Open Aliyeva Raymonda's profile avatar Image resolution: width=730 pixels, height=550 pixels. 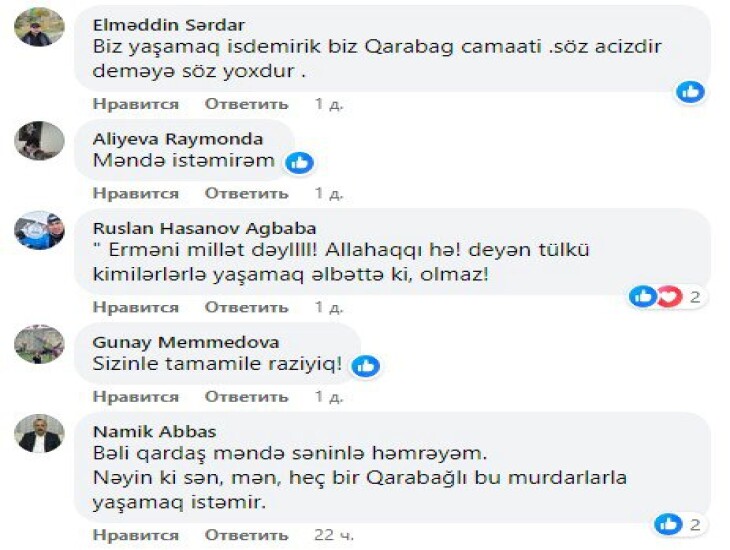tap(39, 141)
